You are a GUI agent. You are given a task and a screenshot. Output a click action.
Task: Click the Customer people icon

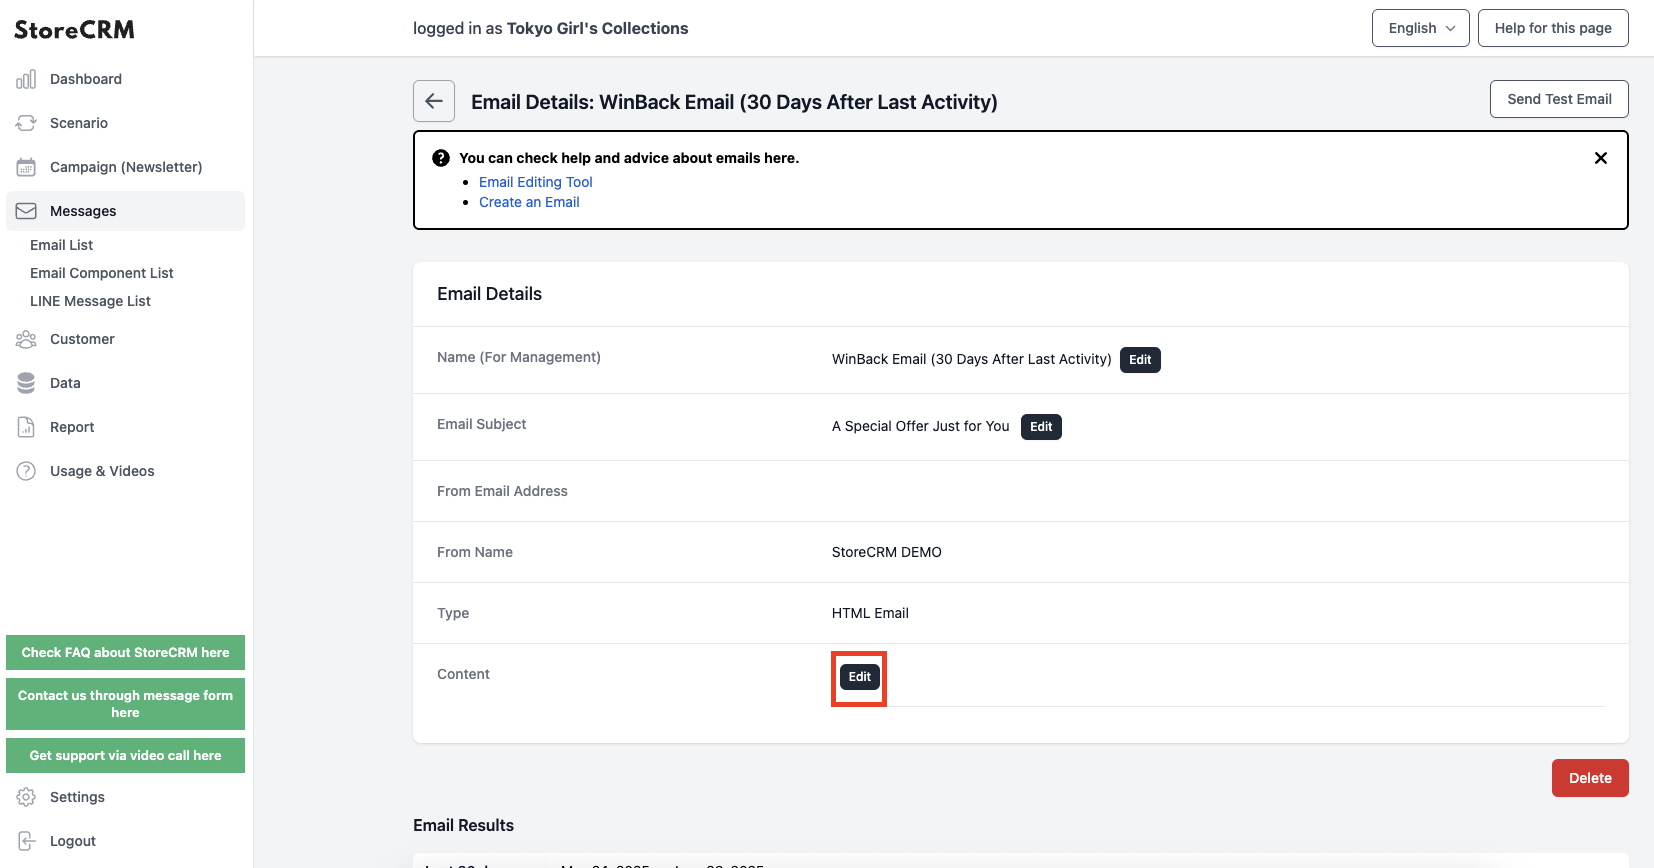26,339
